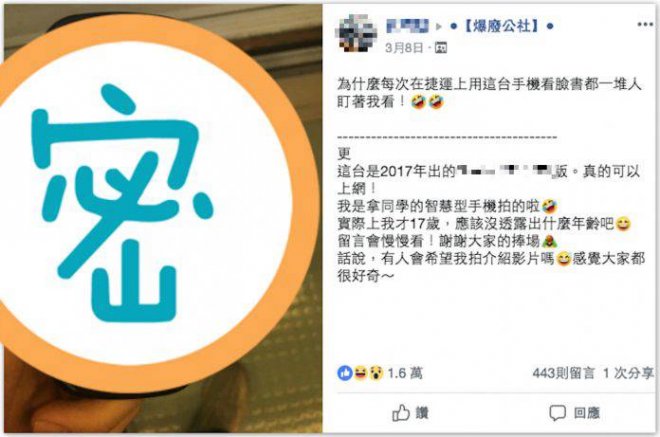Viewport: 660px width, 437px height.
Task: Click the 1 次分享 share count
Action: click(628, 373)
